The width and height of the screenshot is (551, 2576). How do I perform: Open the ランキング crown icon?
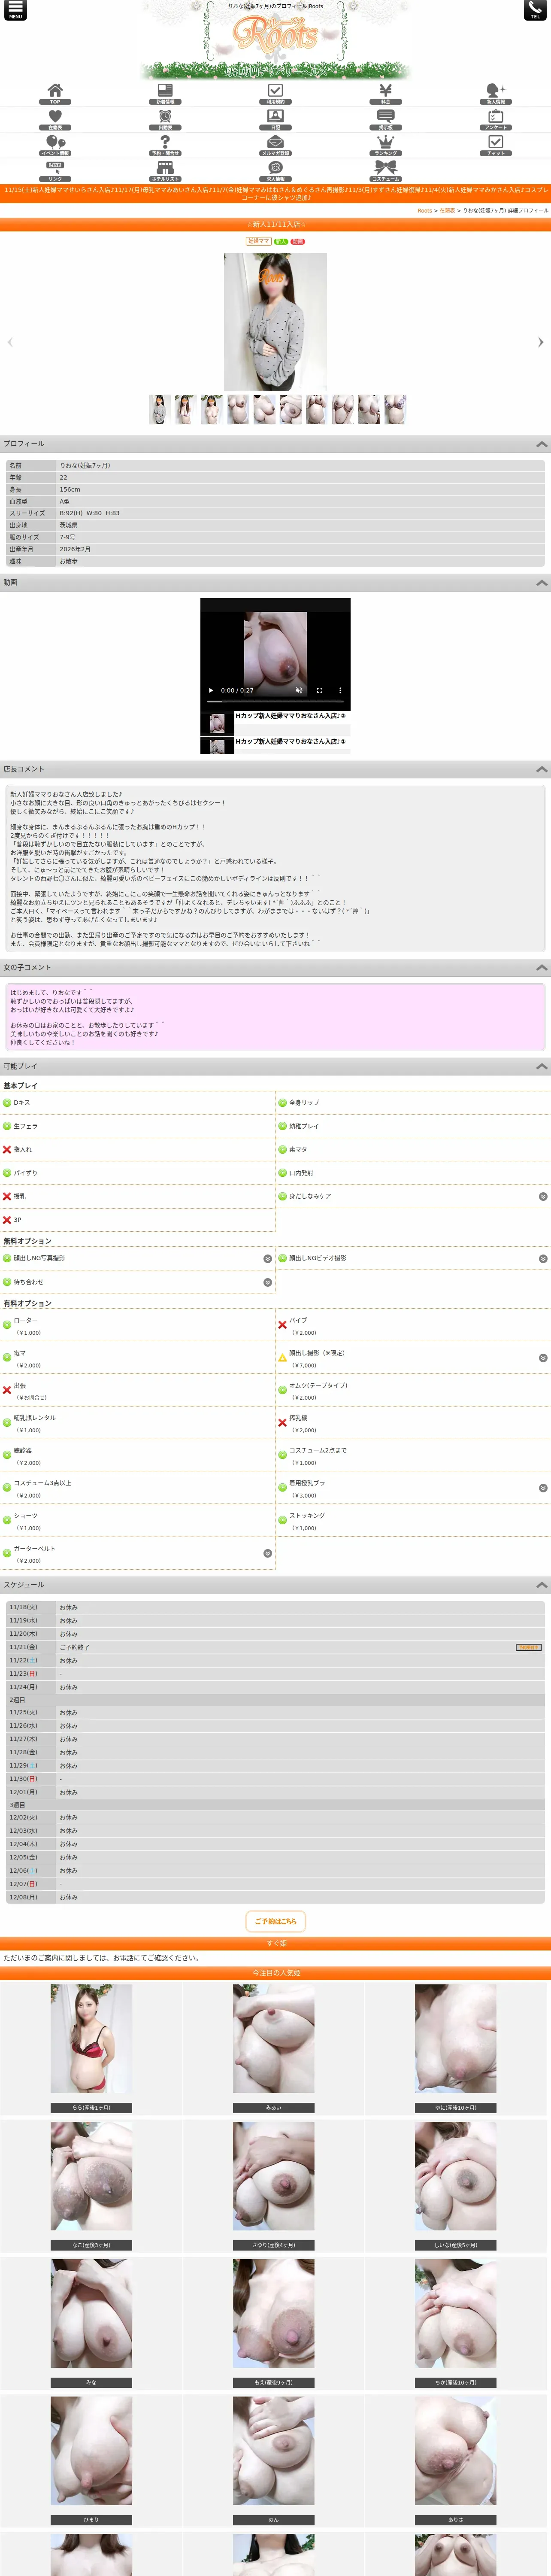pos(385,146)
